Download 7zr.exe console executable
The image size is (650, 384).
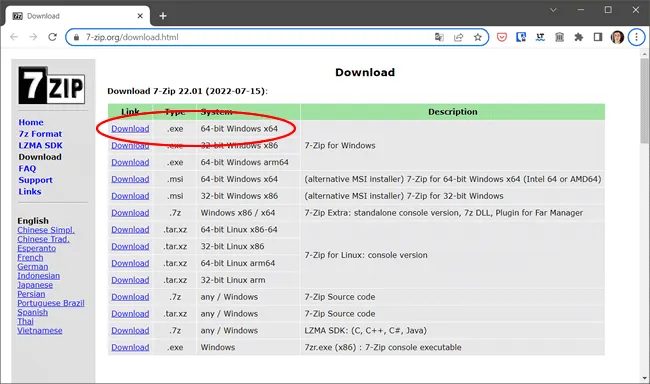[130, 347]
